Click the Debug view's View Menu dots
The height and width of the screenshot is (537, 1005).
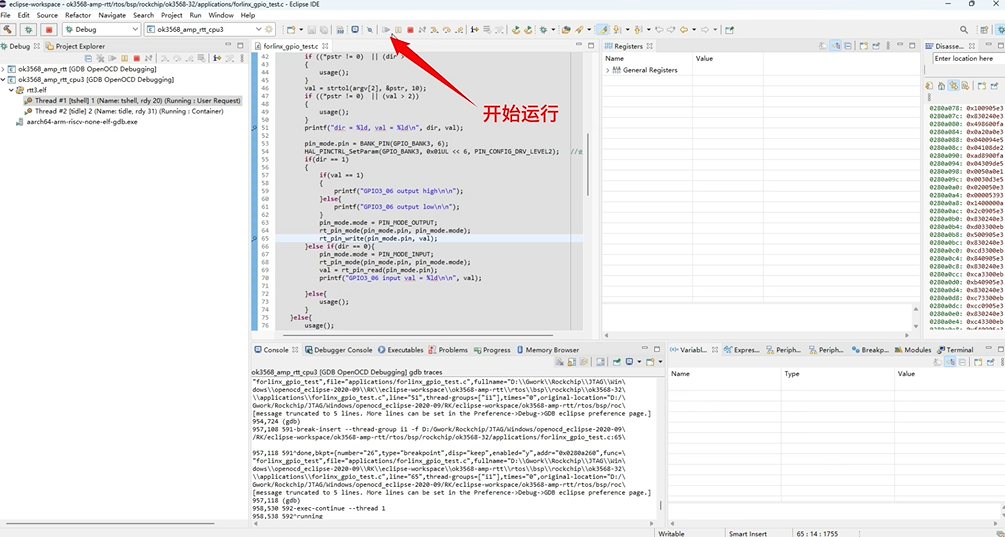[242, 58]
